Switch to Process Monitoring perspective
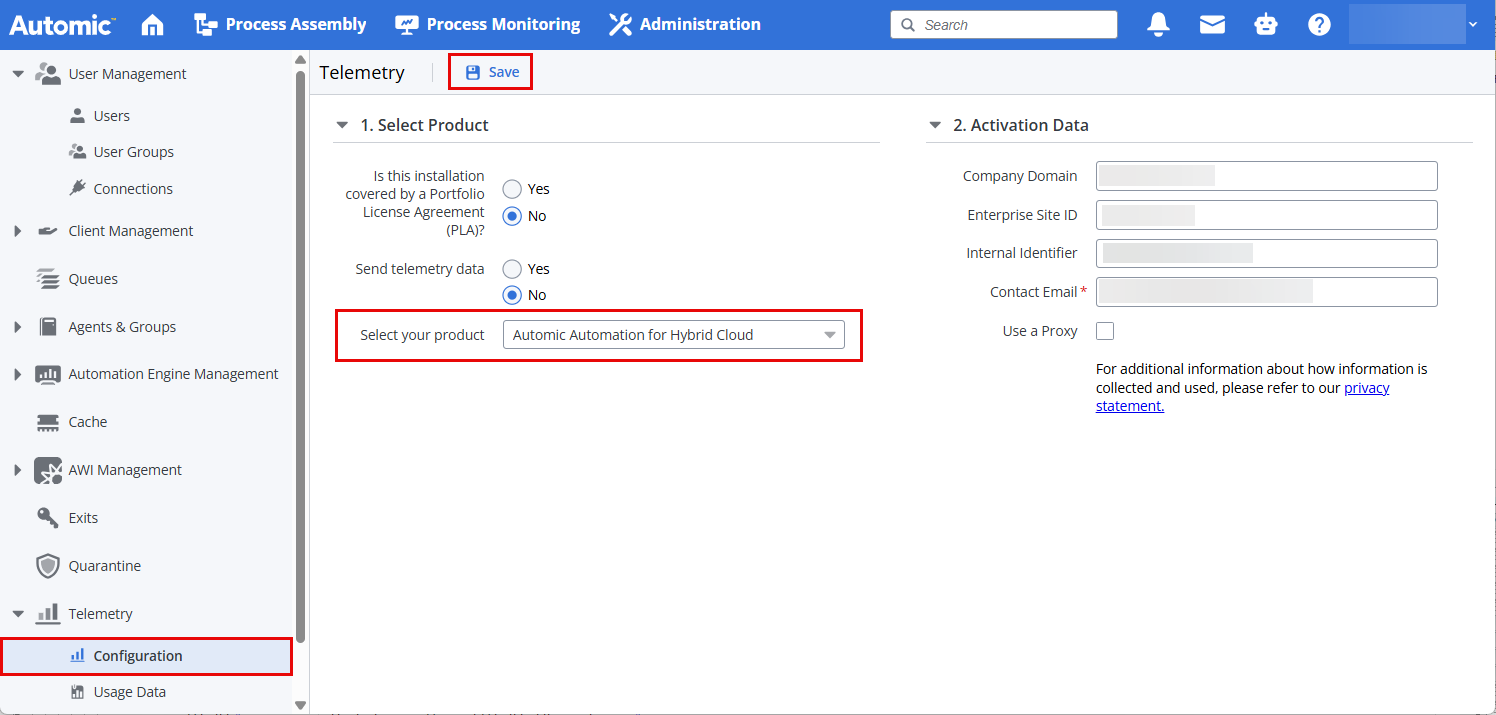 487,25
